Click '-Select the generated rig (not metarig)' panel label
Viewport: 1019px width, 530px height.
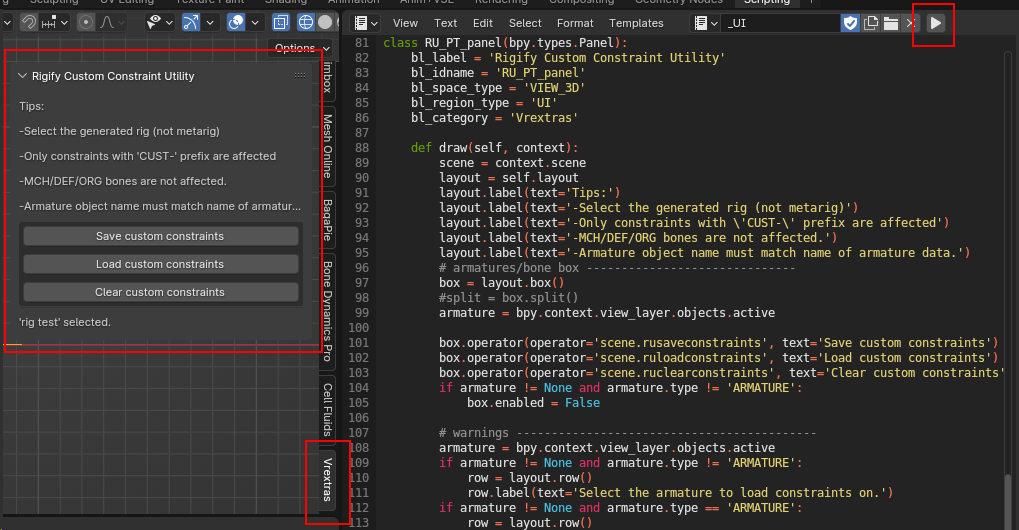point(119,131)
